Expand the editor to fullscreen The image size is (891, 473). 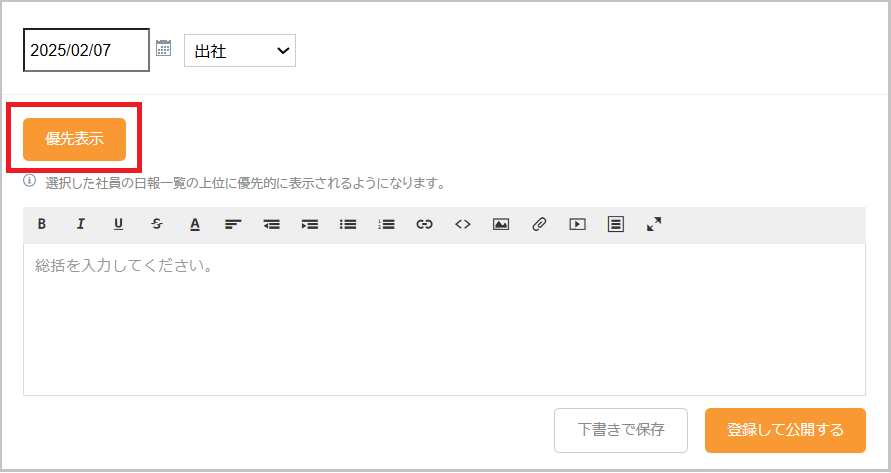pyautogui.click(x=654, y=224)
